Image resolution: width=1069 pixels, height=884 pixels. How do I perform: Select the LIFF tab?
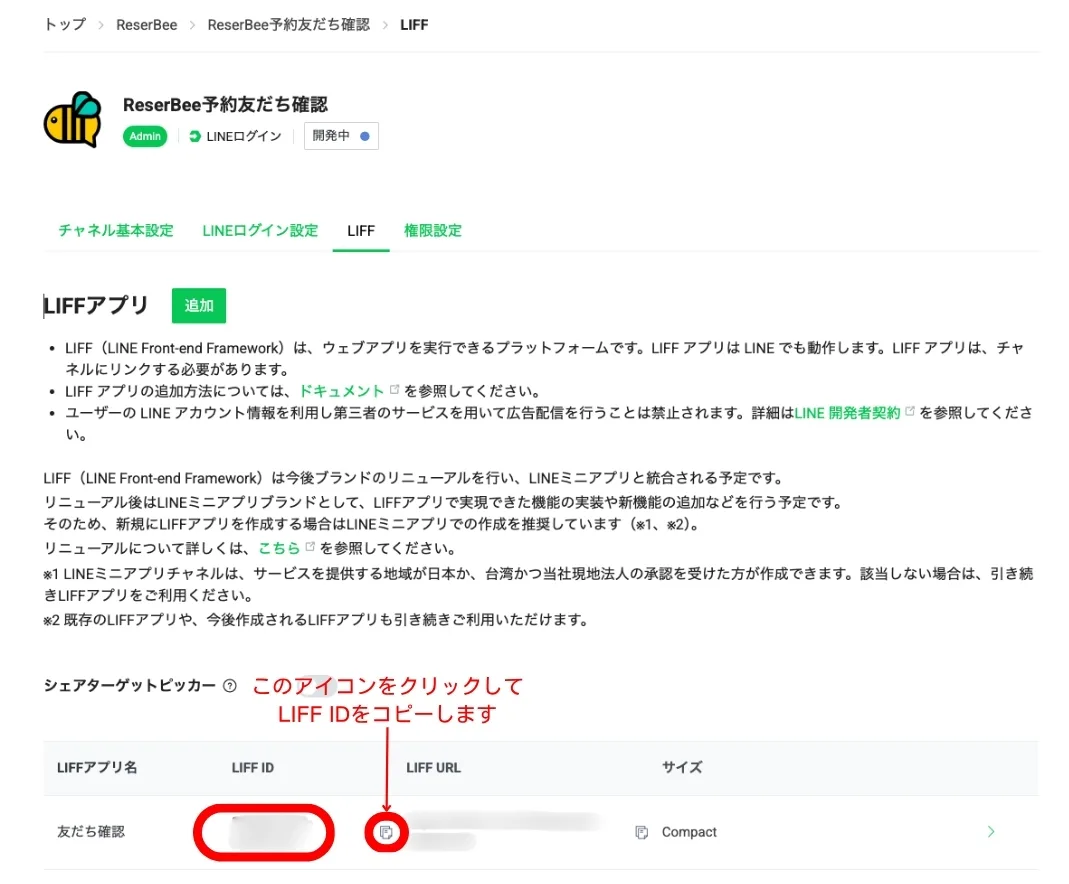[x=361, y=230]
